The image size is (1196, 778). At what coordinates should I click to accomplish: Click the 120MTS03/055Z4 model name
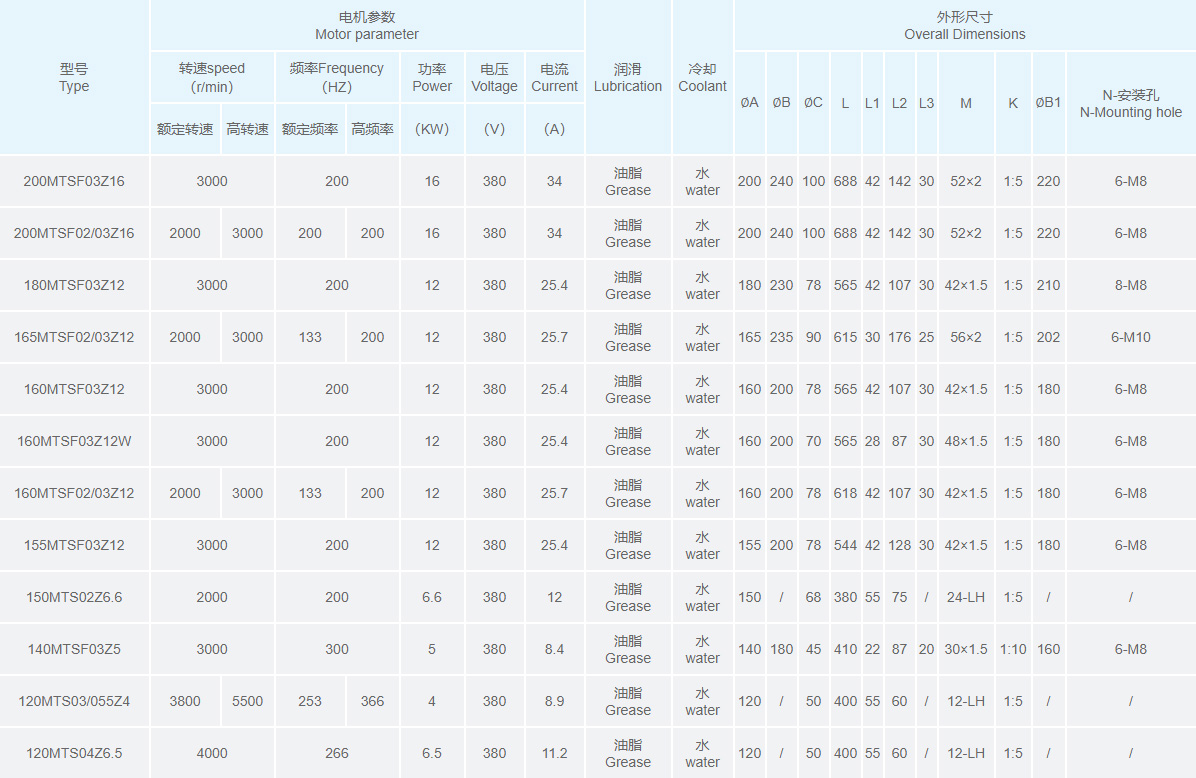[x=74, y=701]
